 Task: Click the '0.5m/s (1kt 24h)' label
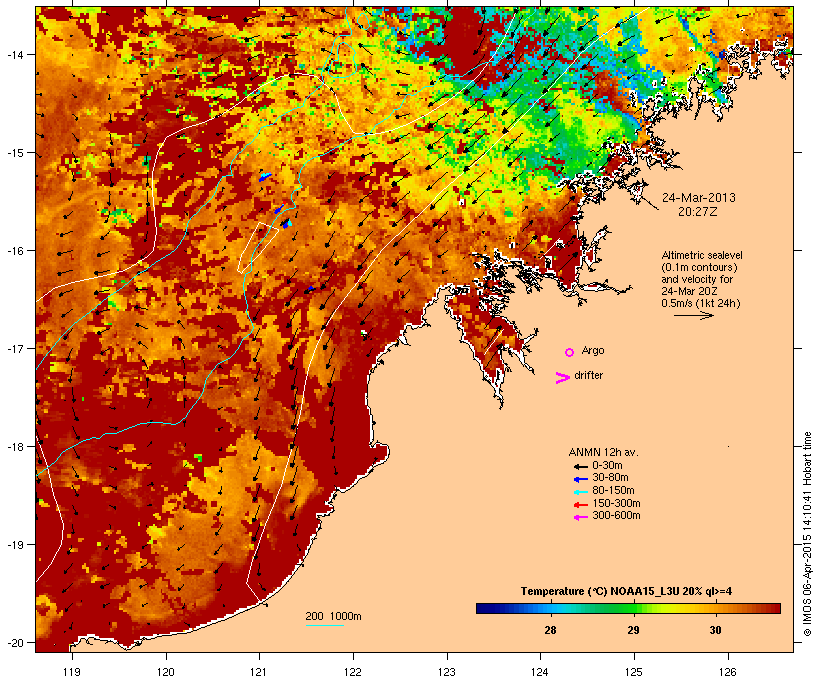(x=701, y=303)
